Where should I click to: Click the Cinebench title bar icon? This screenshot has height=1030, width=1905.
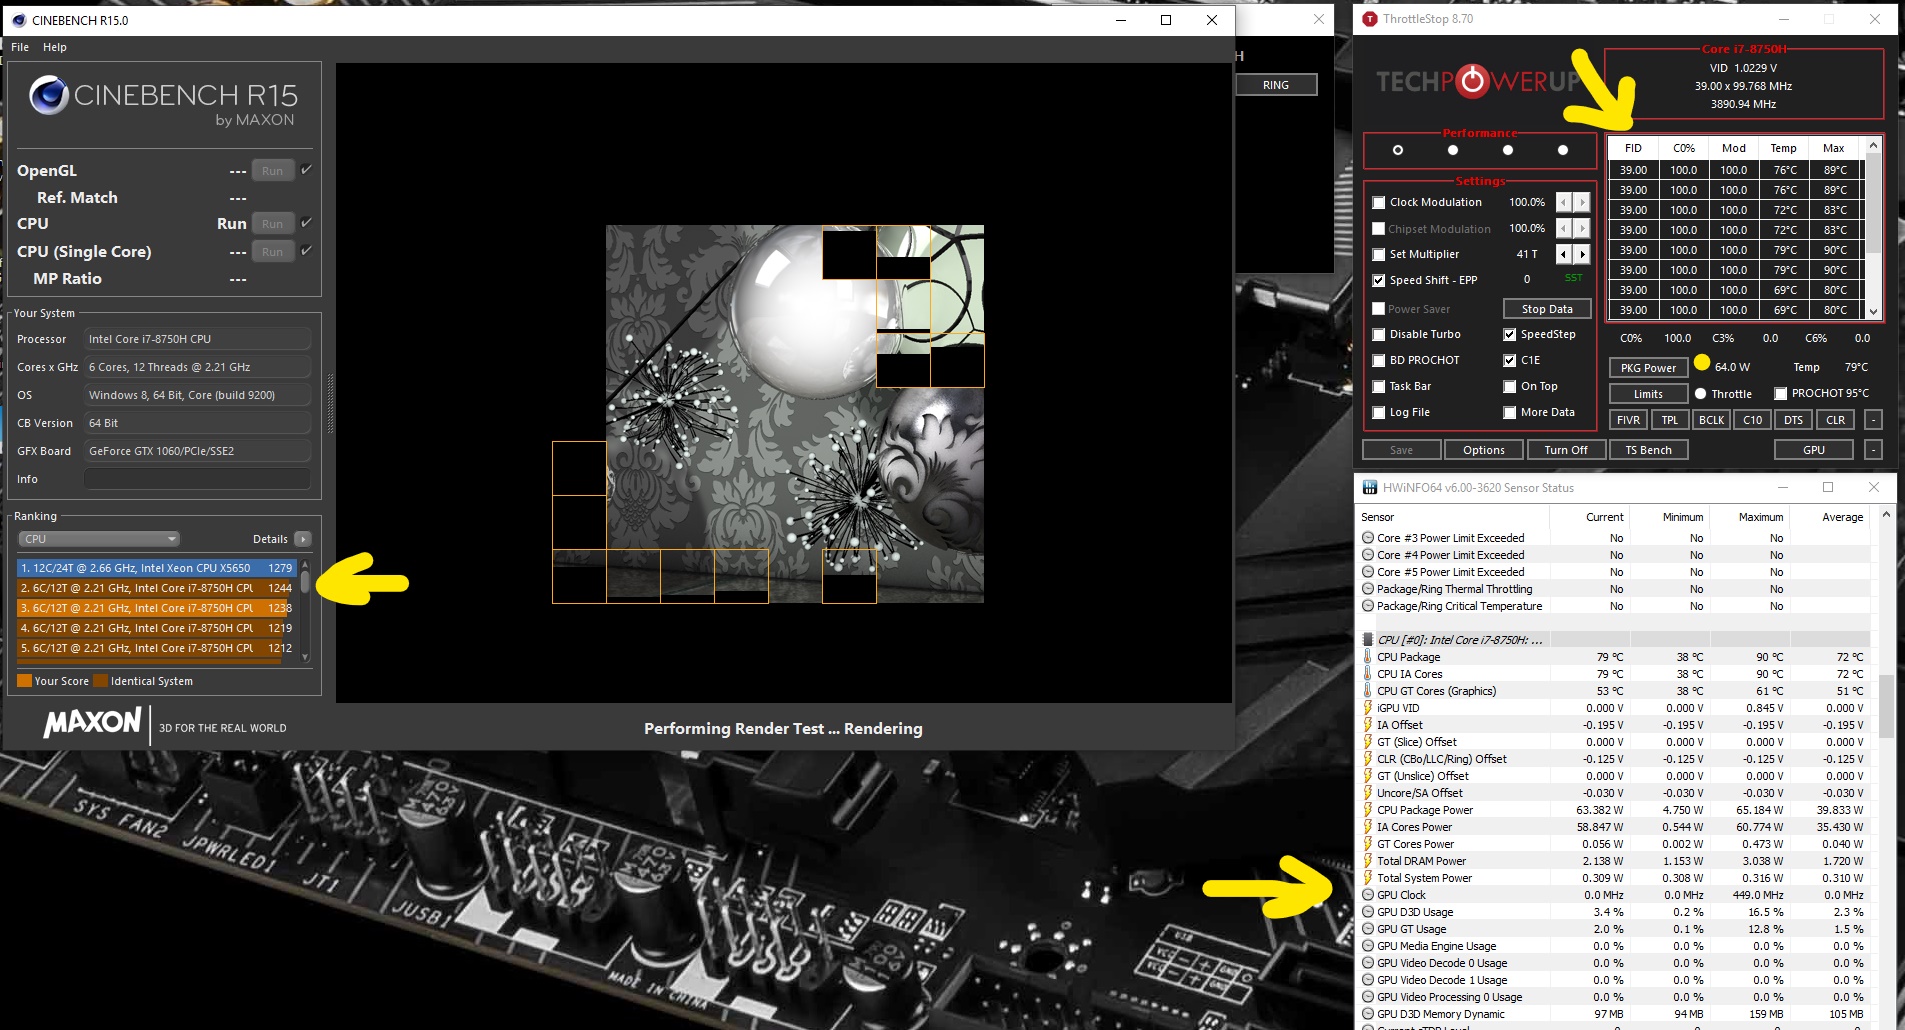pos(19,20)
